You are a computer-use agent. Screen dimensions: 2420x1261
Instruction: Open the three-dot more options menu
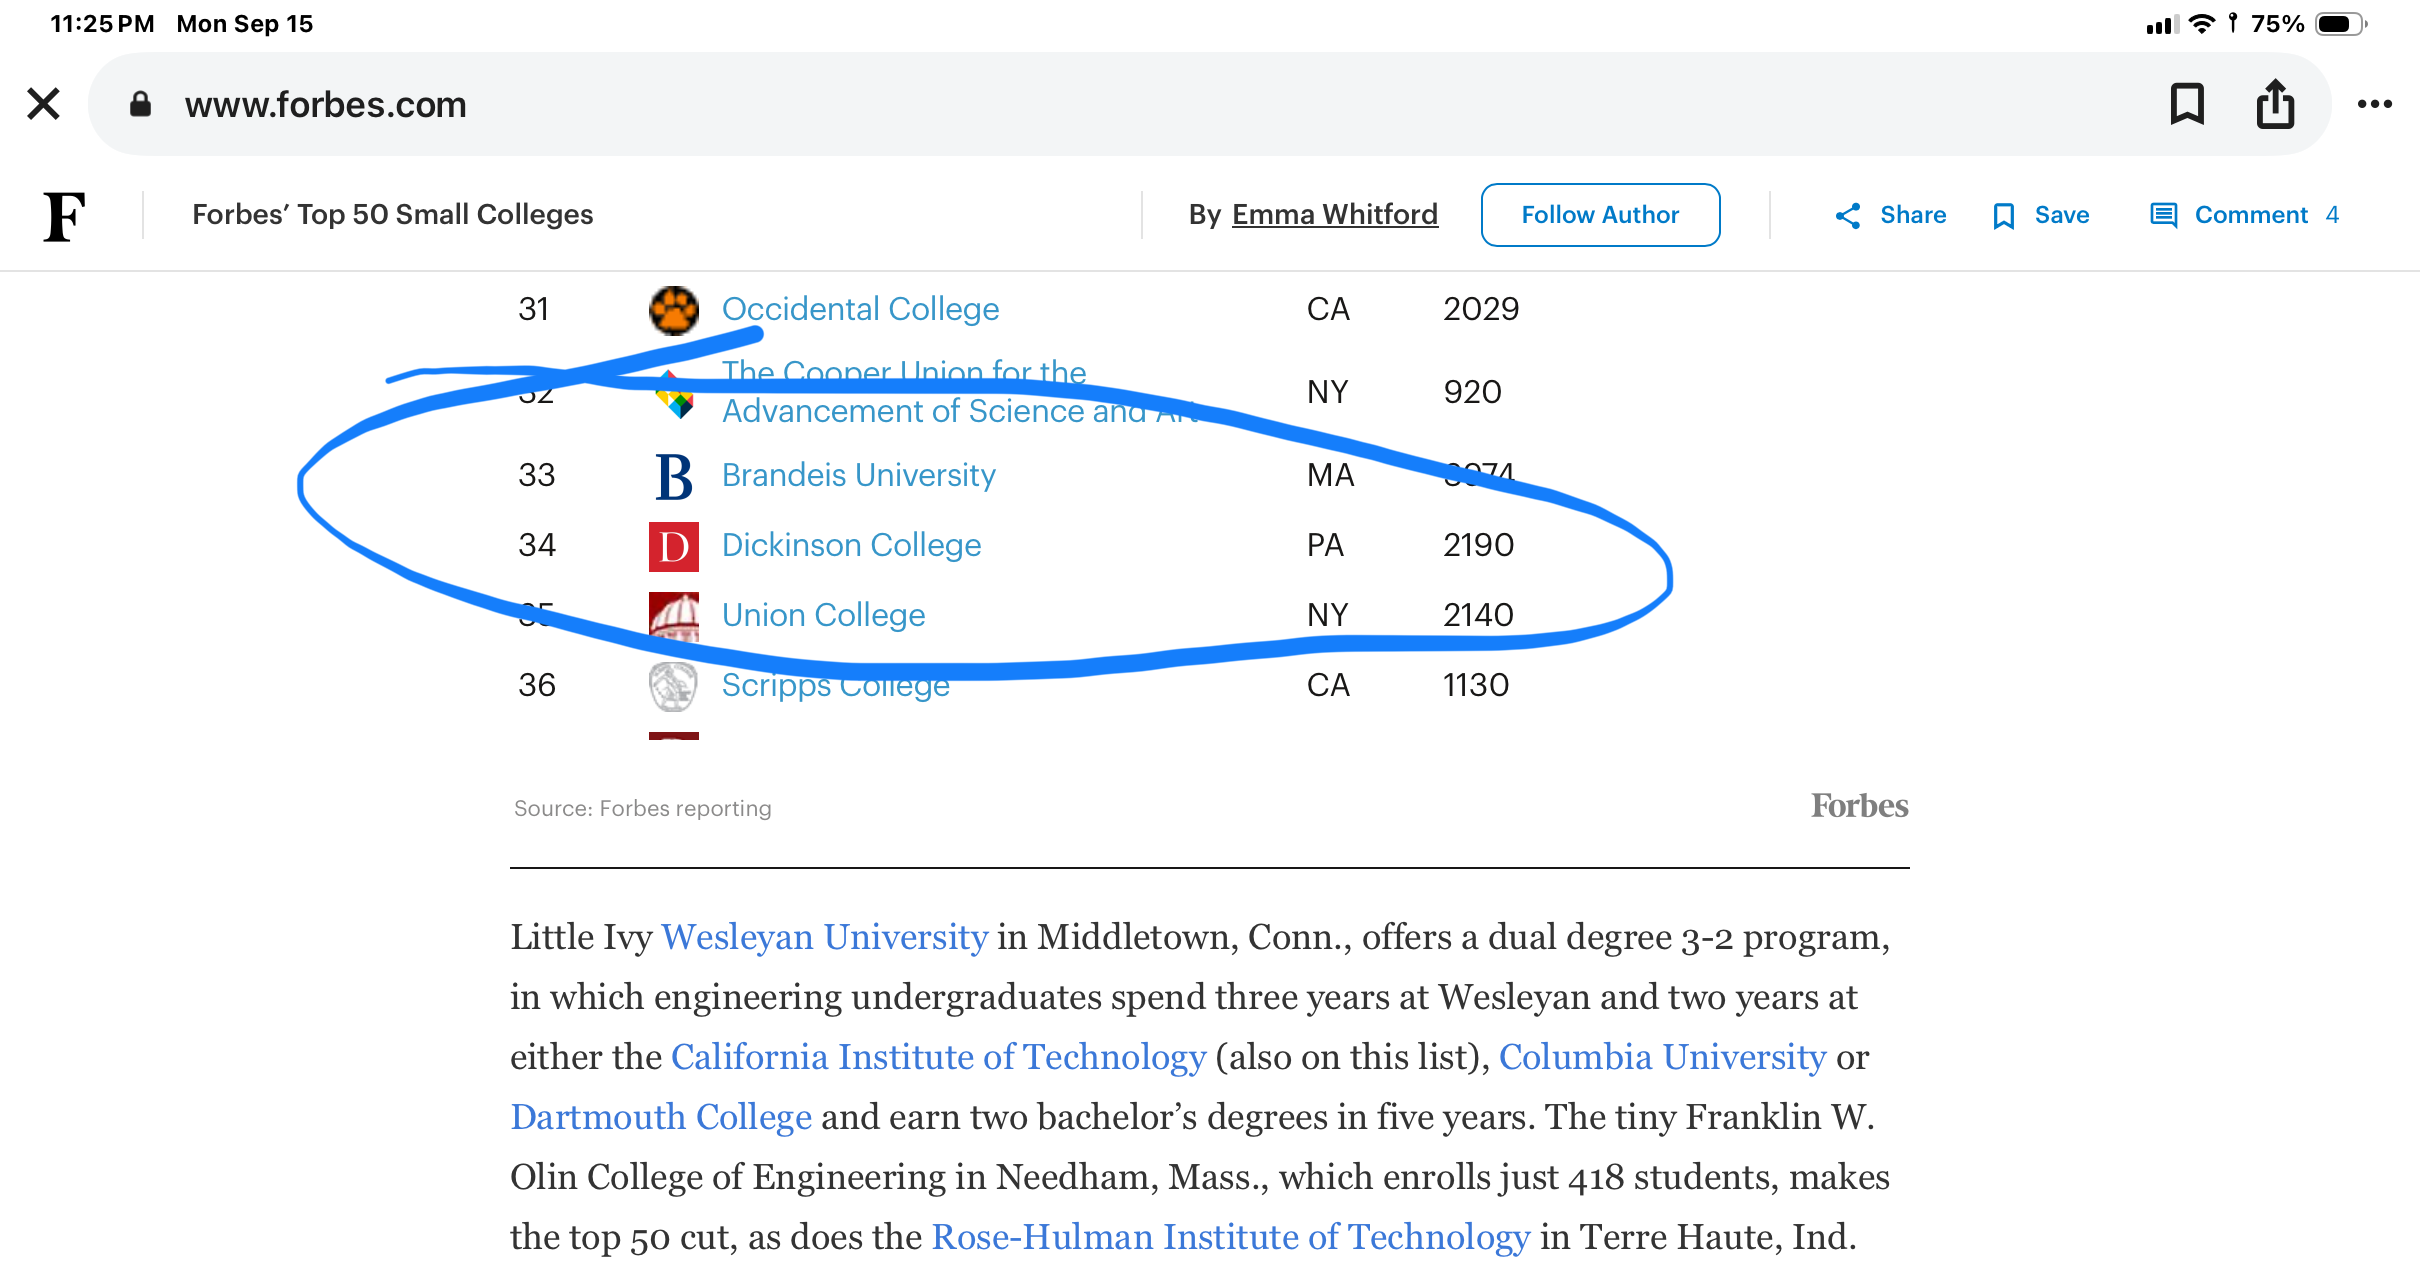2374,104
